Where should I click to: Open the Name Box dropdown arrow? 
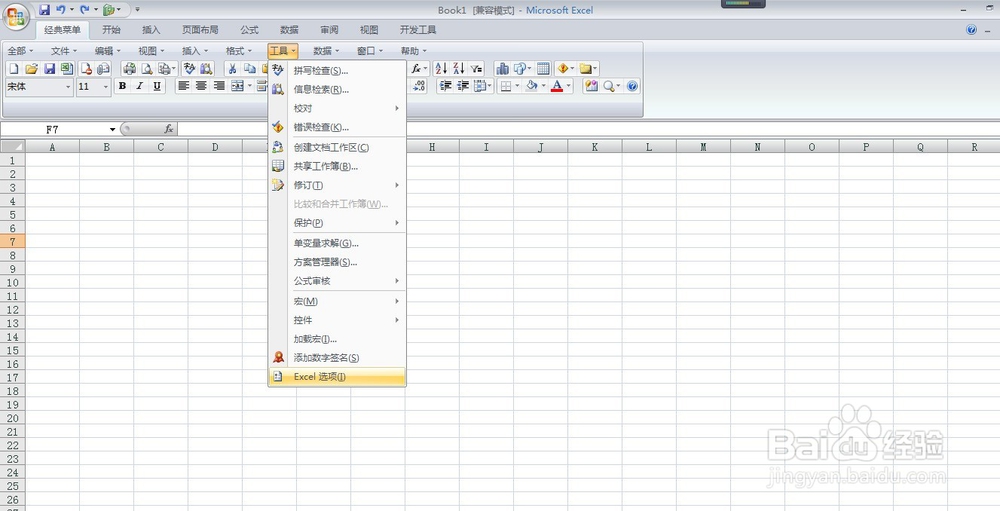112,130
